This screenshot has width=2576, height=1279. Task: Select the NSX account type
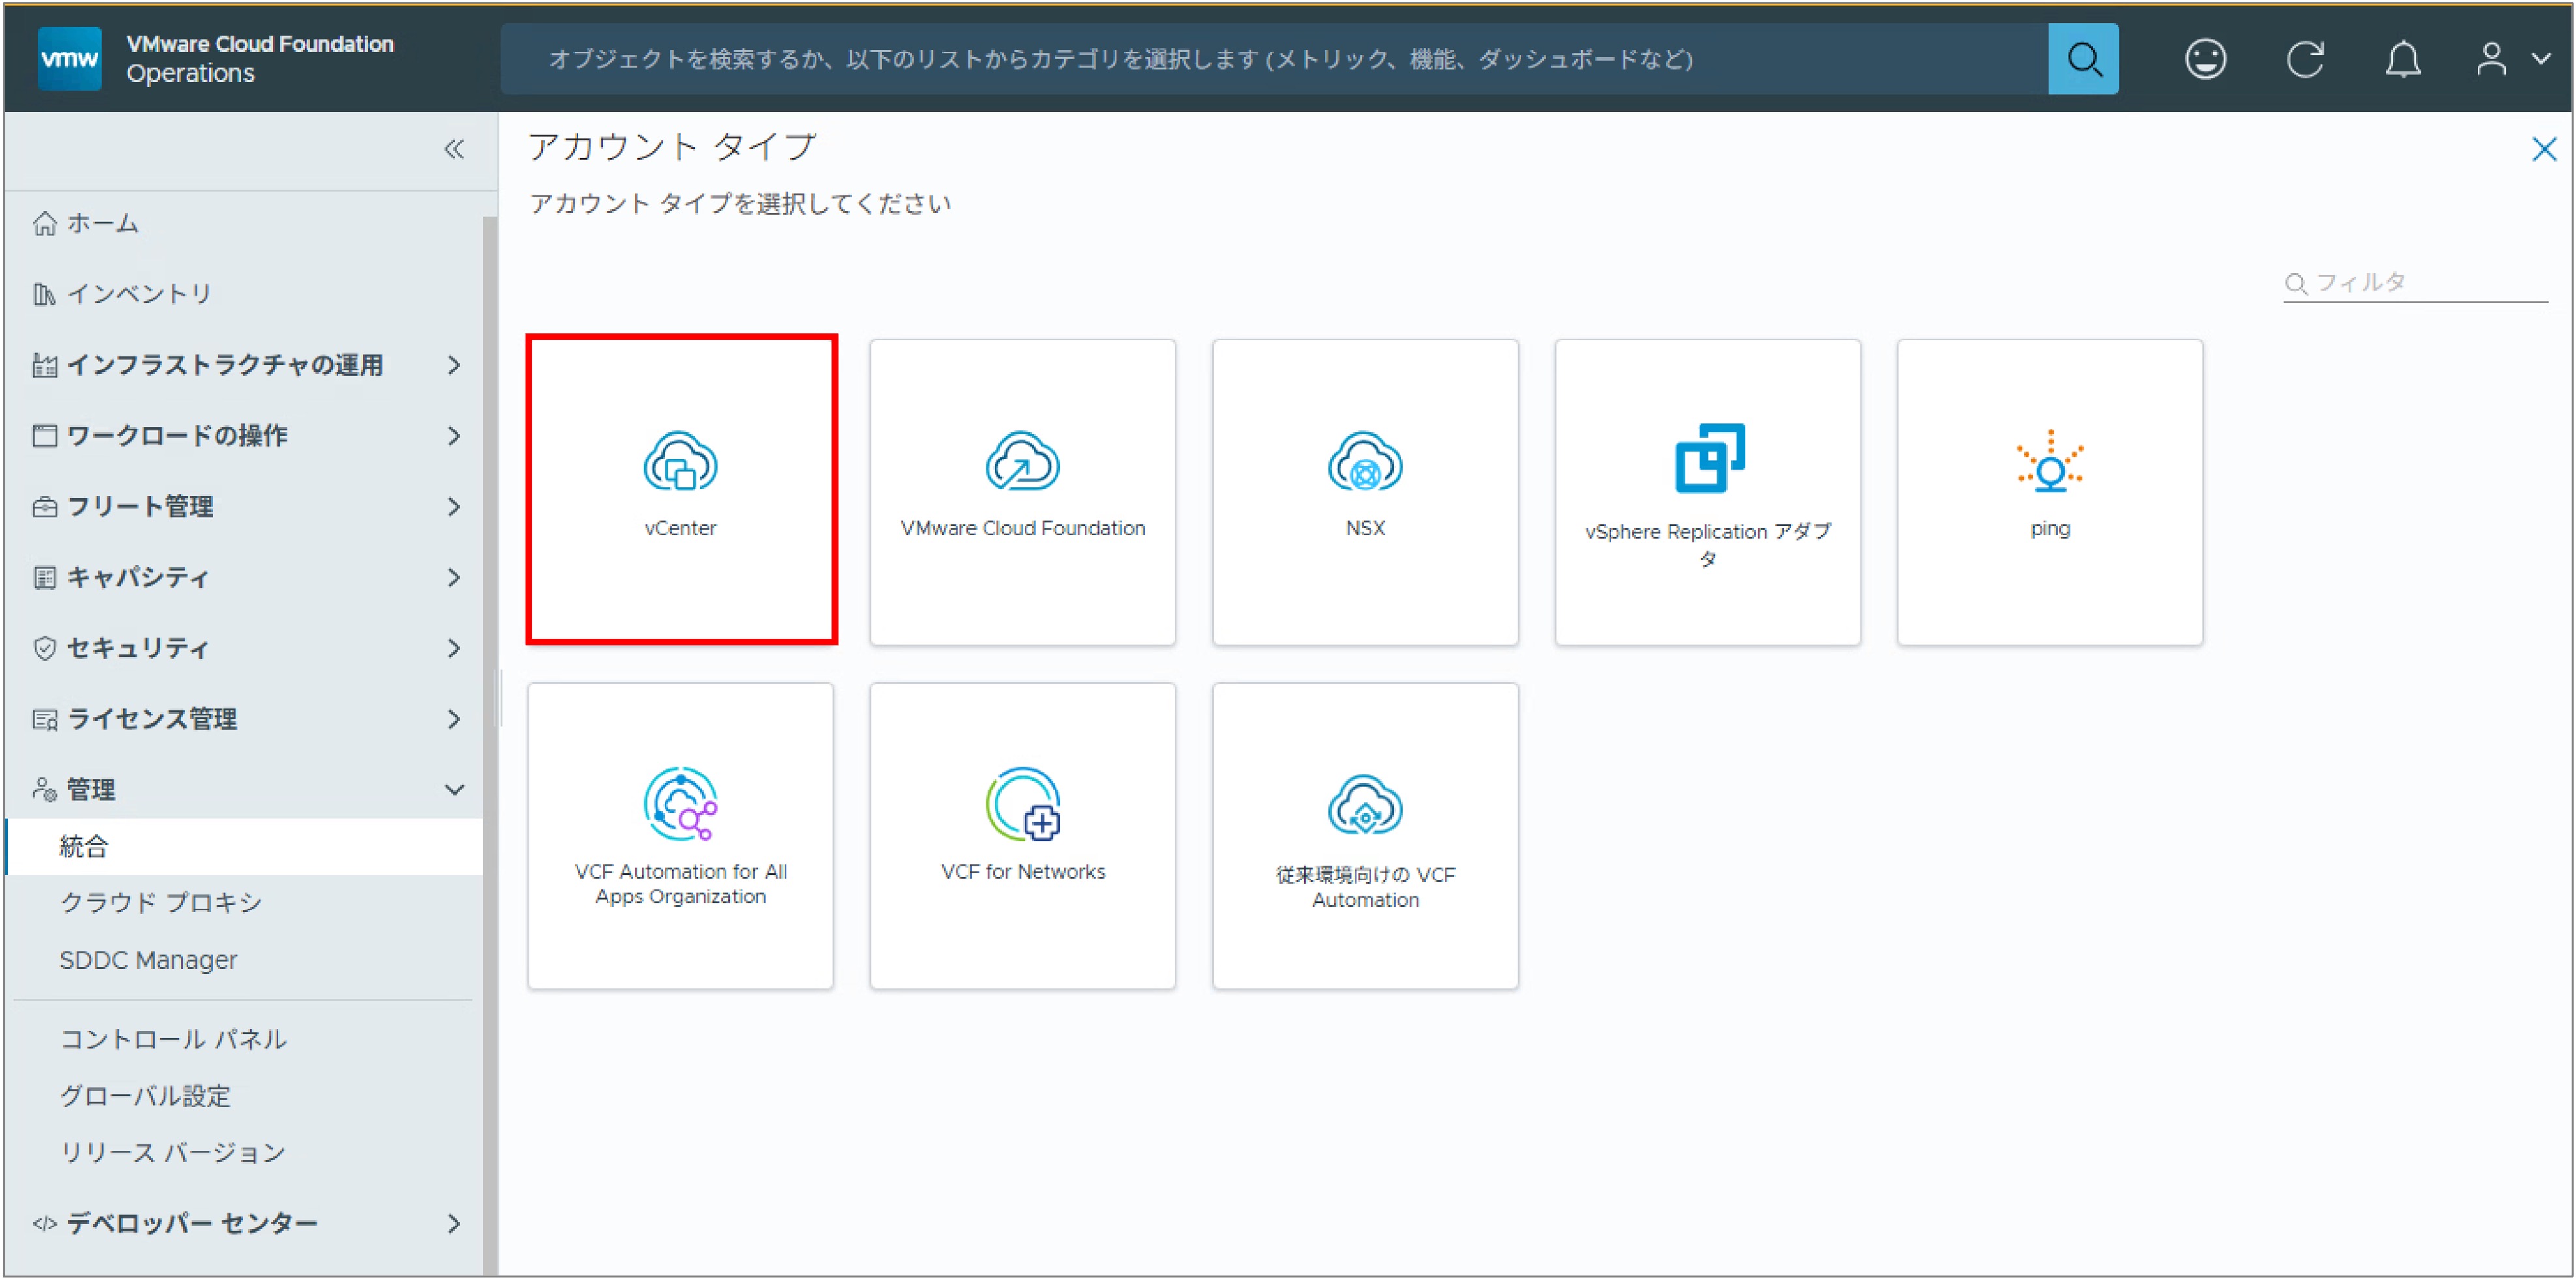coord(1365,492)
